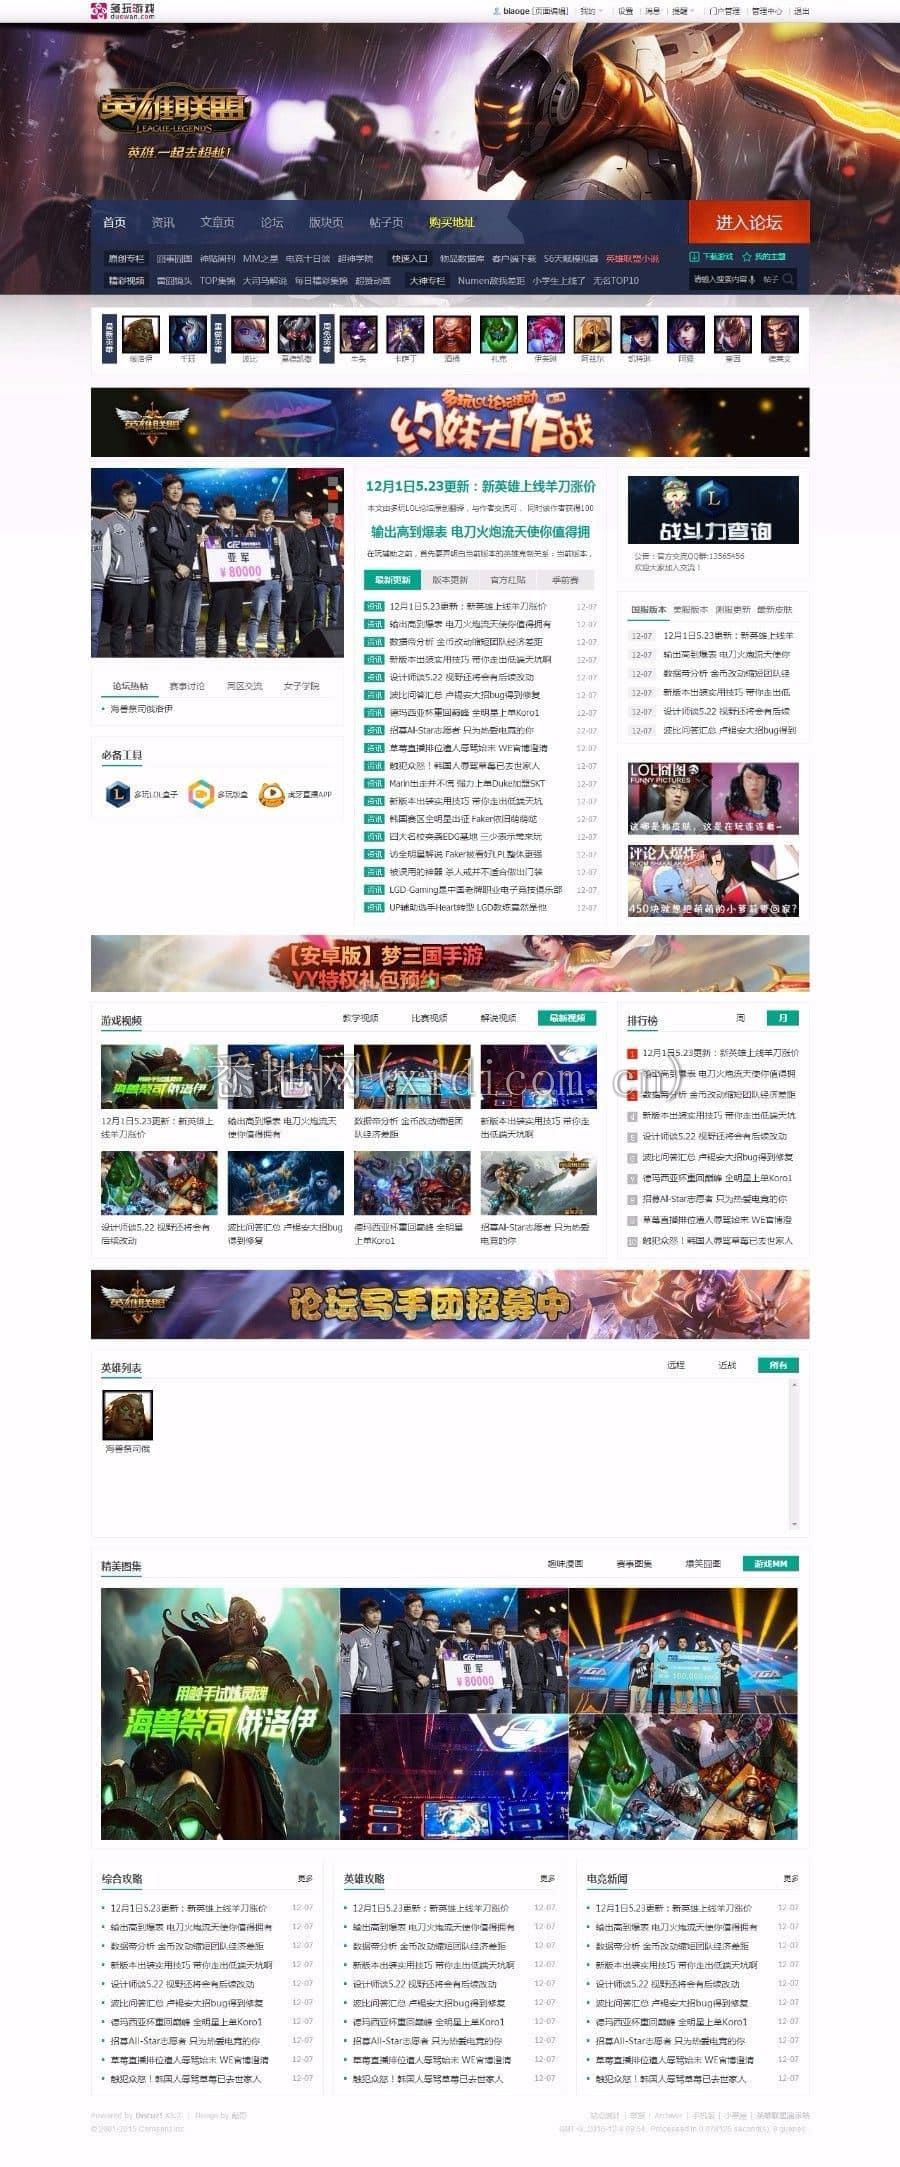Open the 资讯 nav item
This screenshot has width=900, height=2167.
(163, 222)
